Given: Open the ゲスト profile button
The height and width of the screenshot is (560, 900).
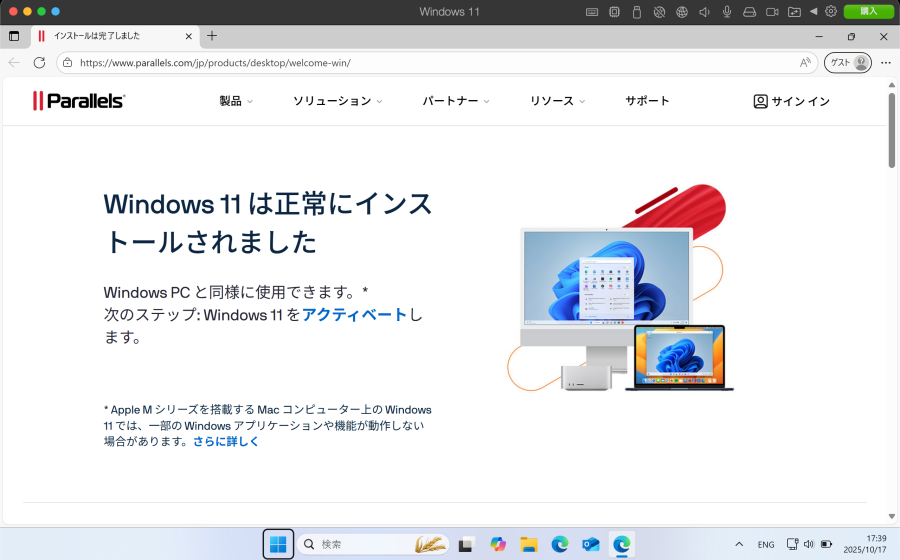Looking at the screenshot, I should [x=848, y=63].
